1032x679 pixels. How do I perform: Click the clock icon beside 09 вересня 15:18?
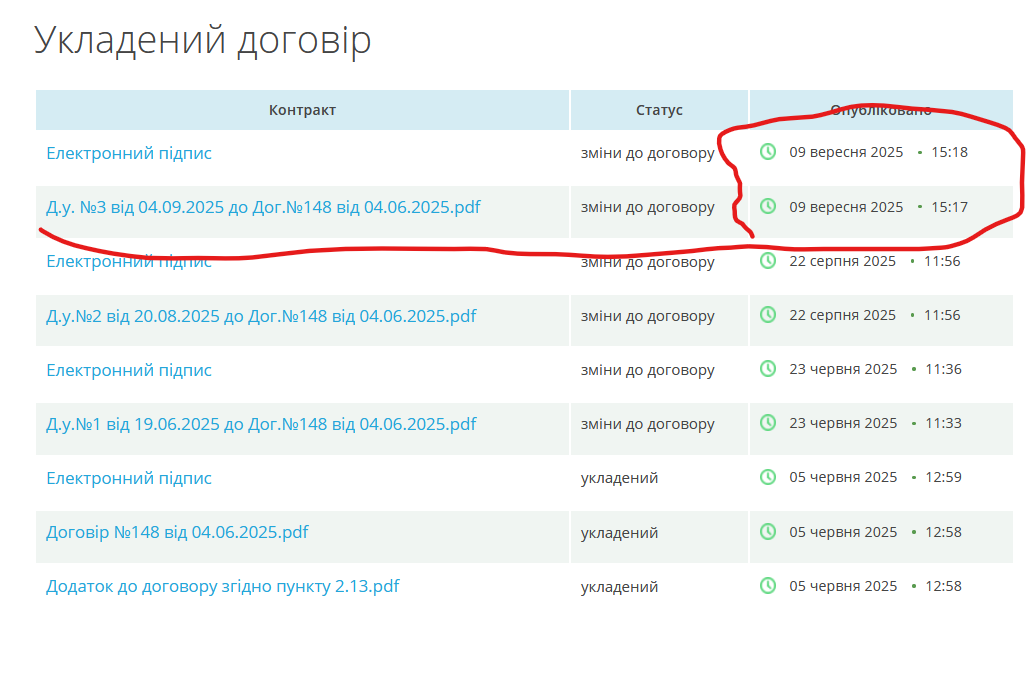point(768,152)
